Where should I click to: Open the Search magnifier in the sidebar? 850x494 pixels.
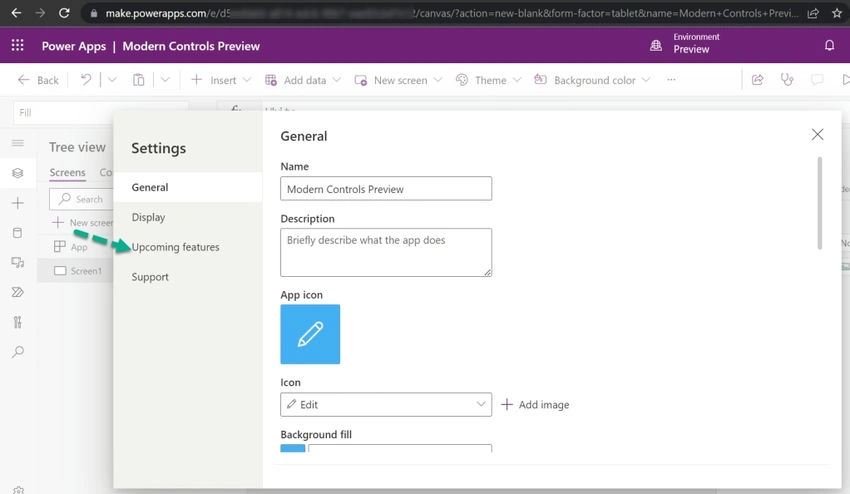point(18,352)
